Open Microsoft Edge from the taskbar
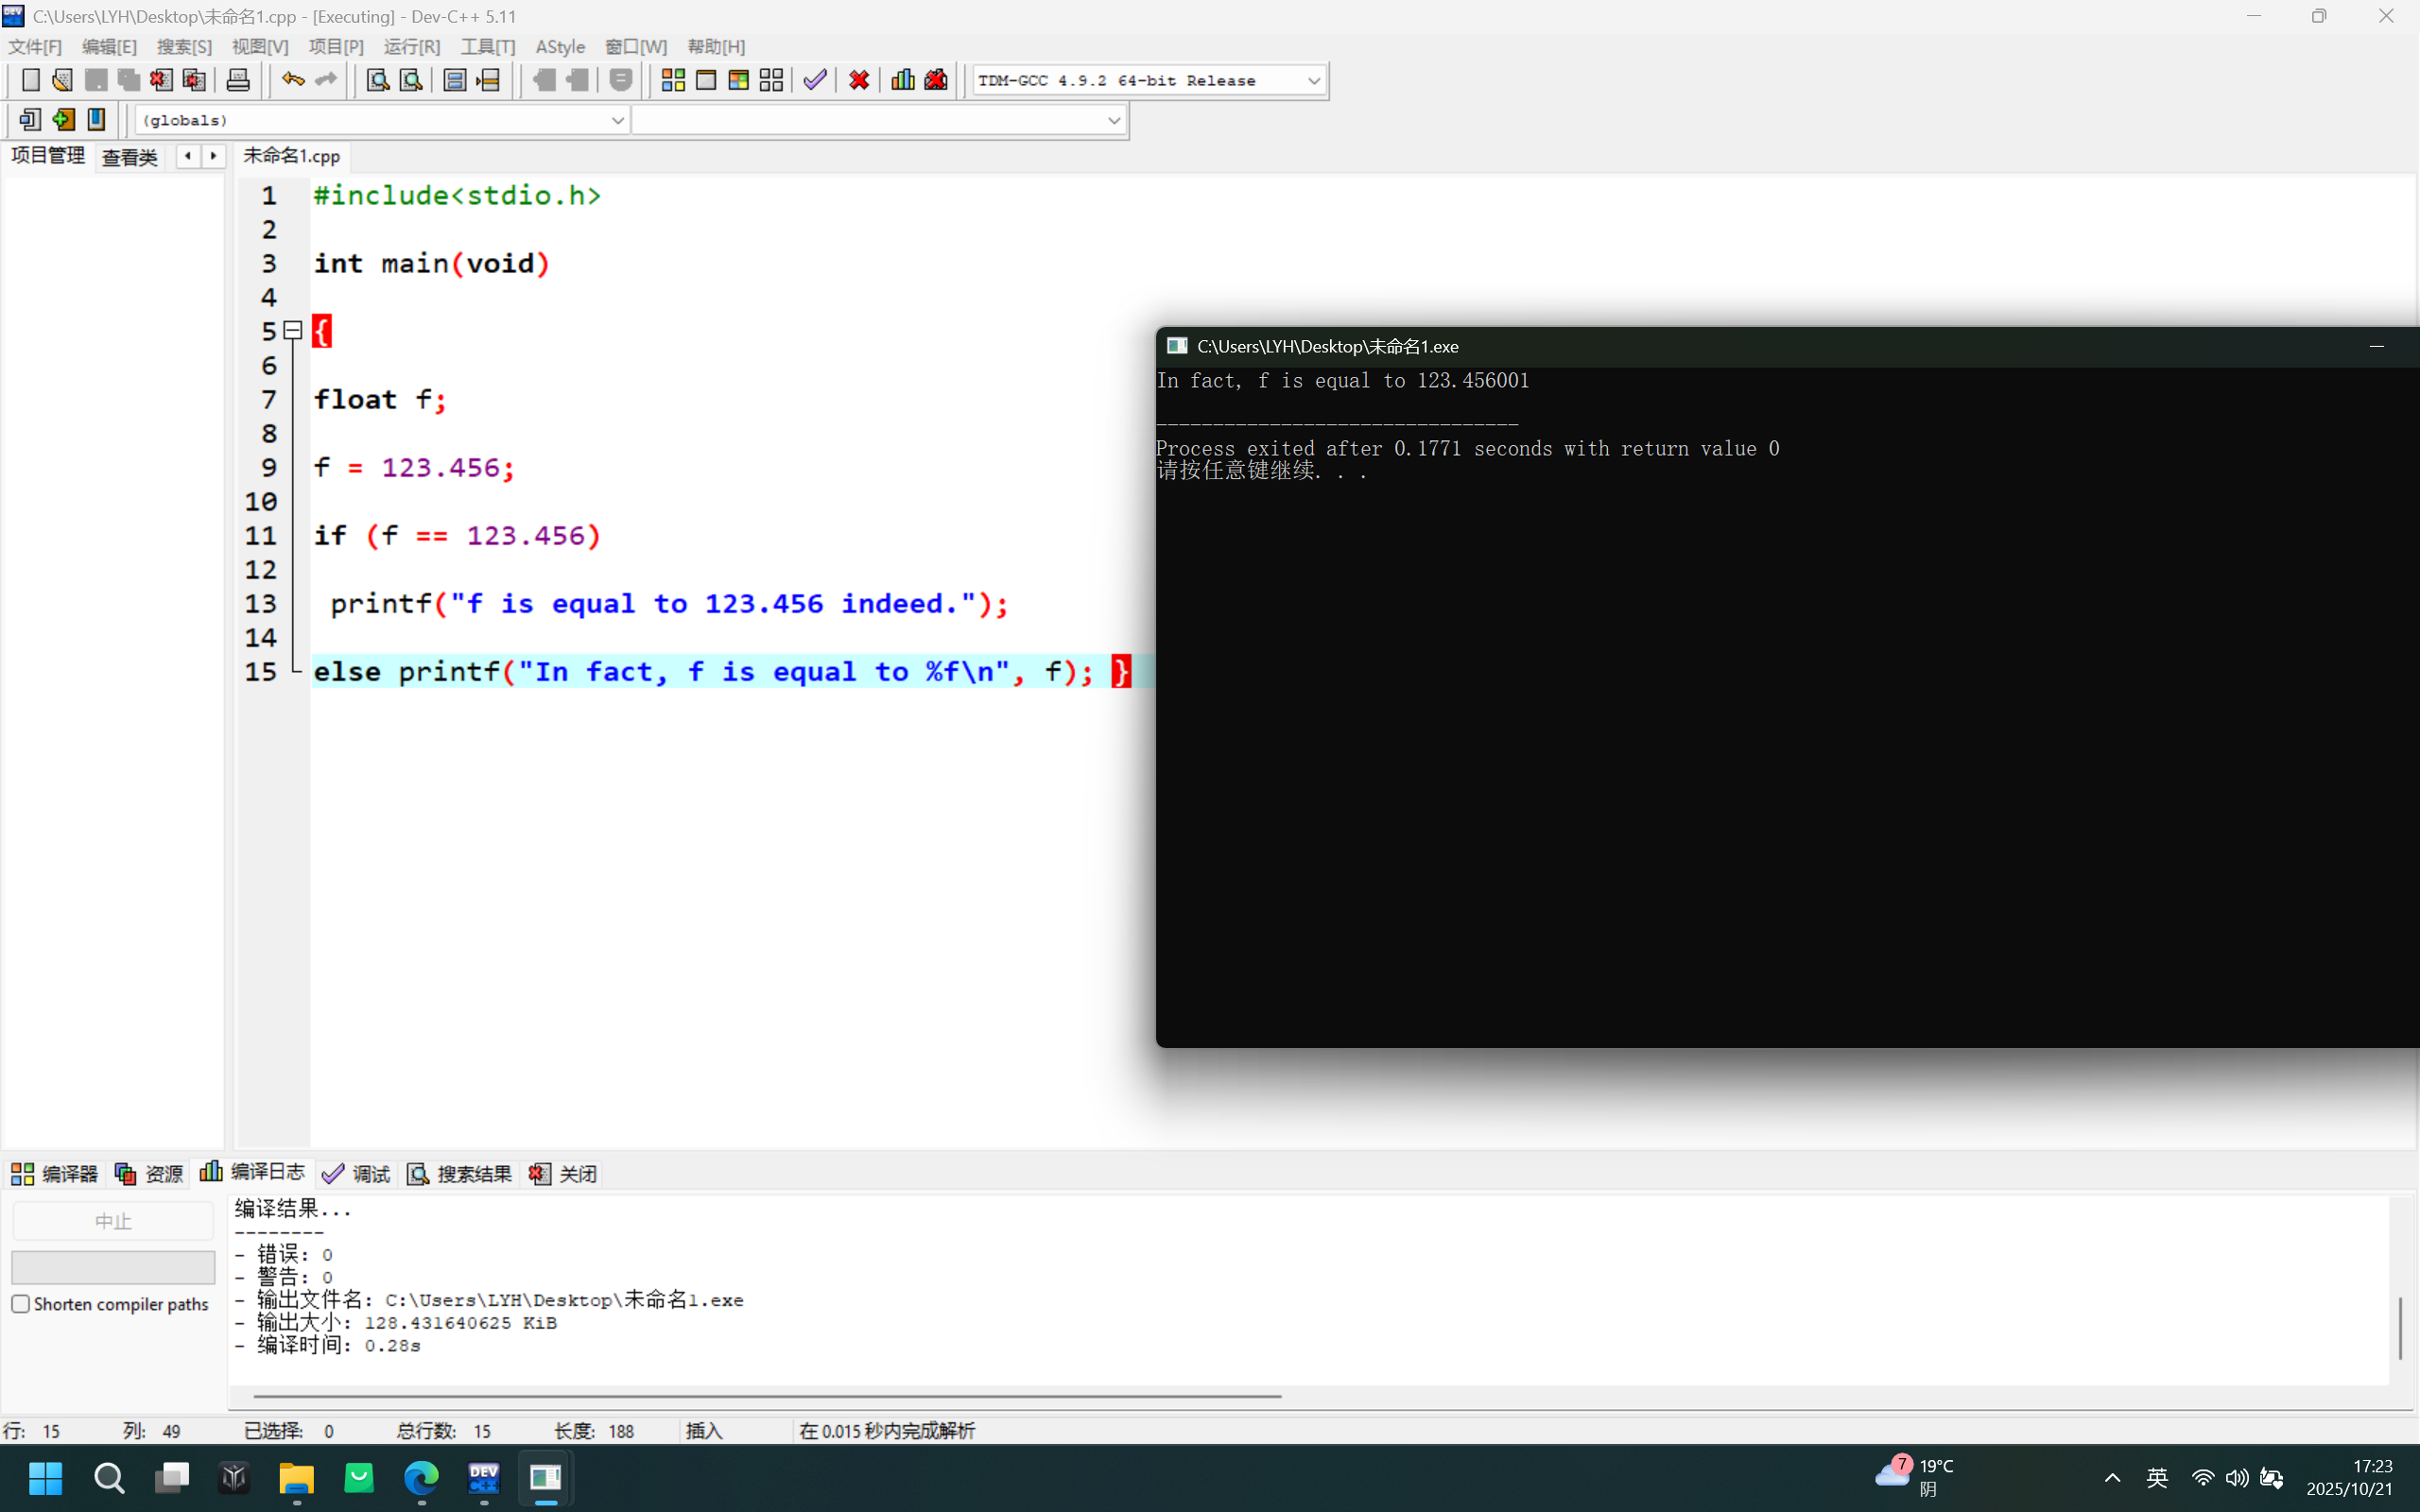 [421, 1477]
